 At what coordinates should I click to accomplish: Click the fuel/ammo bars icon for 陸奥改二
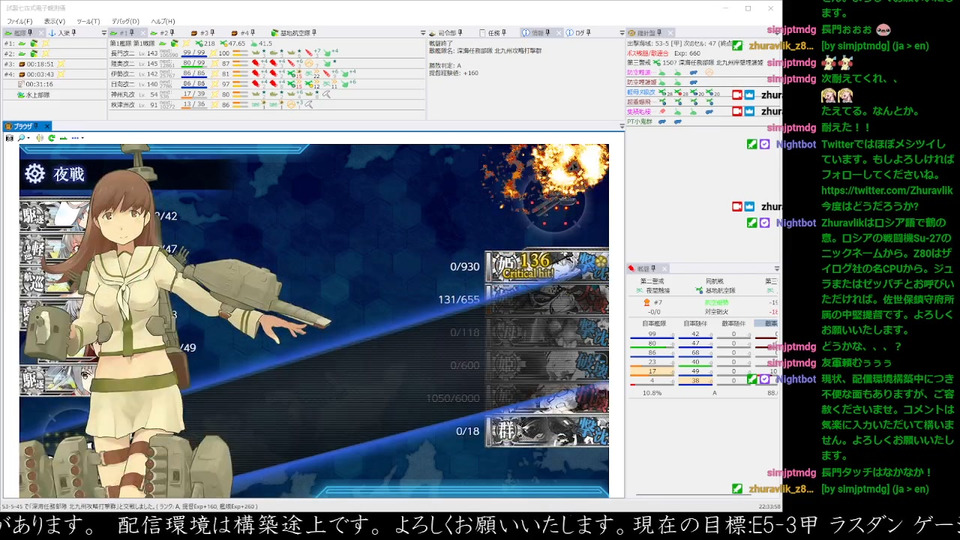240,64
